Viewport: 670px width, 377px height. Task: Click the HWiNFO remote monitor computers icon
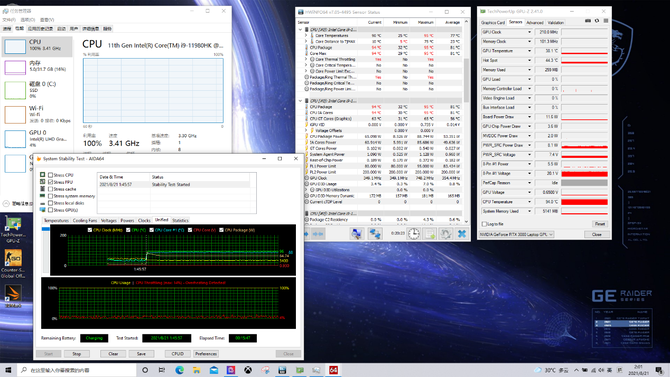pyautogui.click(x=356, y=233)
